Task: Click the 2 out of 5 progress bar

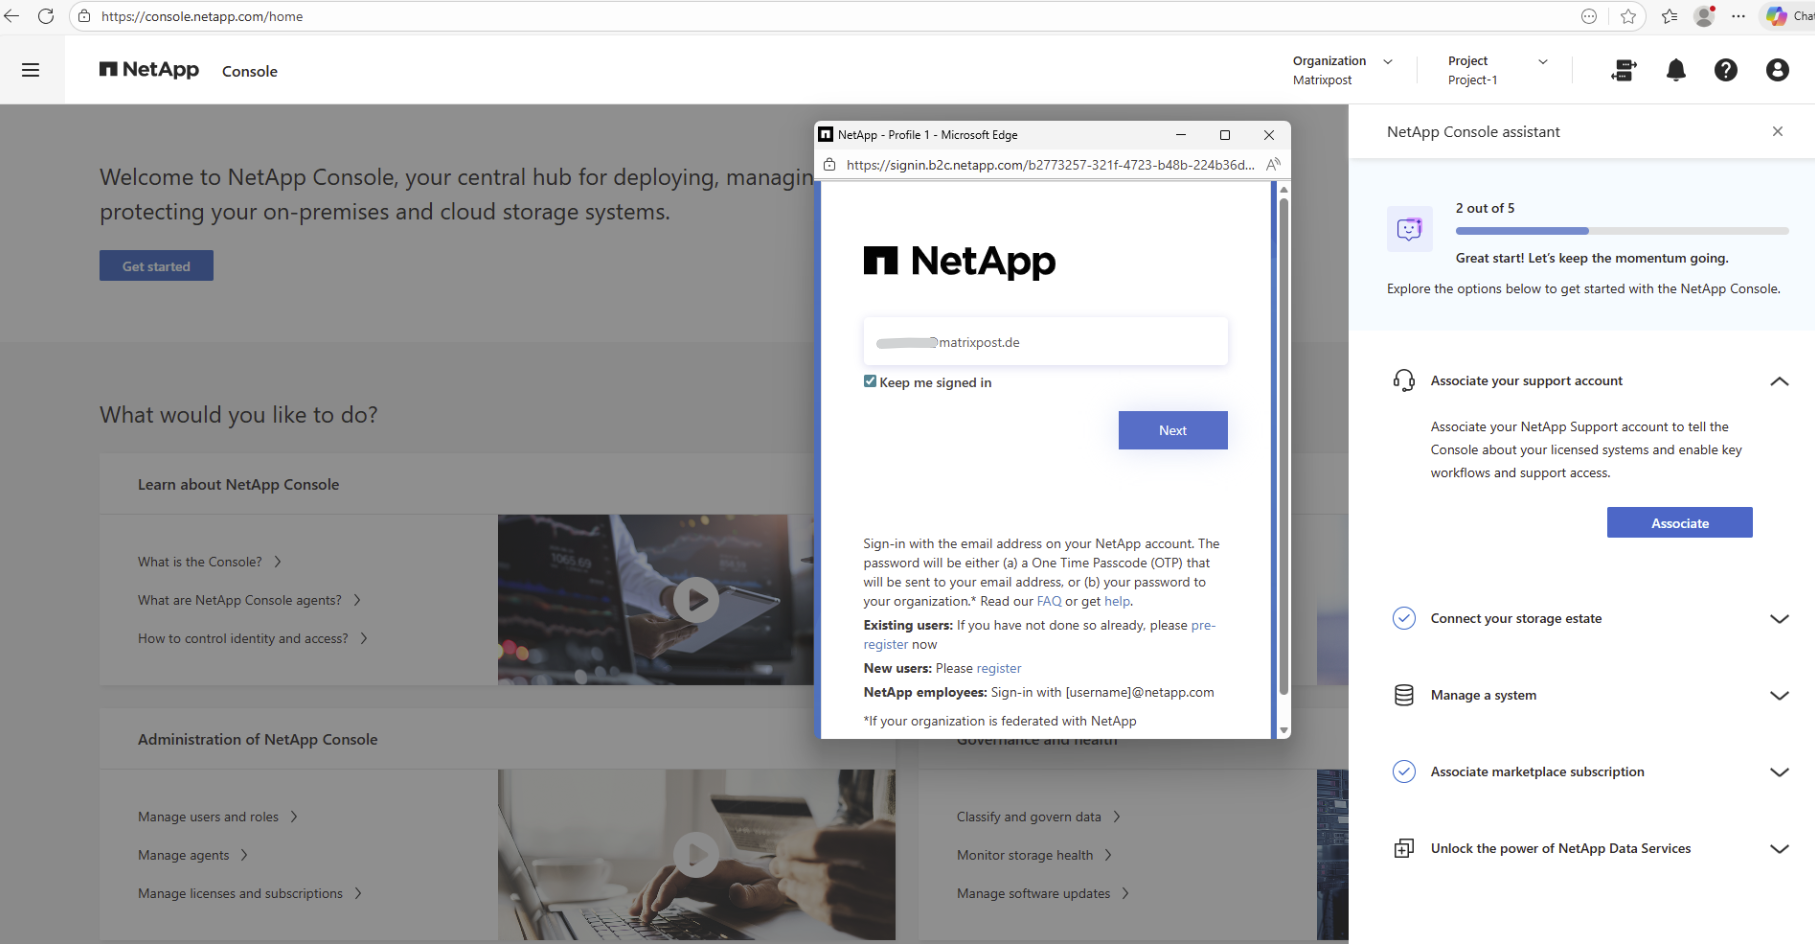Action: point(1622,231)
